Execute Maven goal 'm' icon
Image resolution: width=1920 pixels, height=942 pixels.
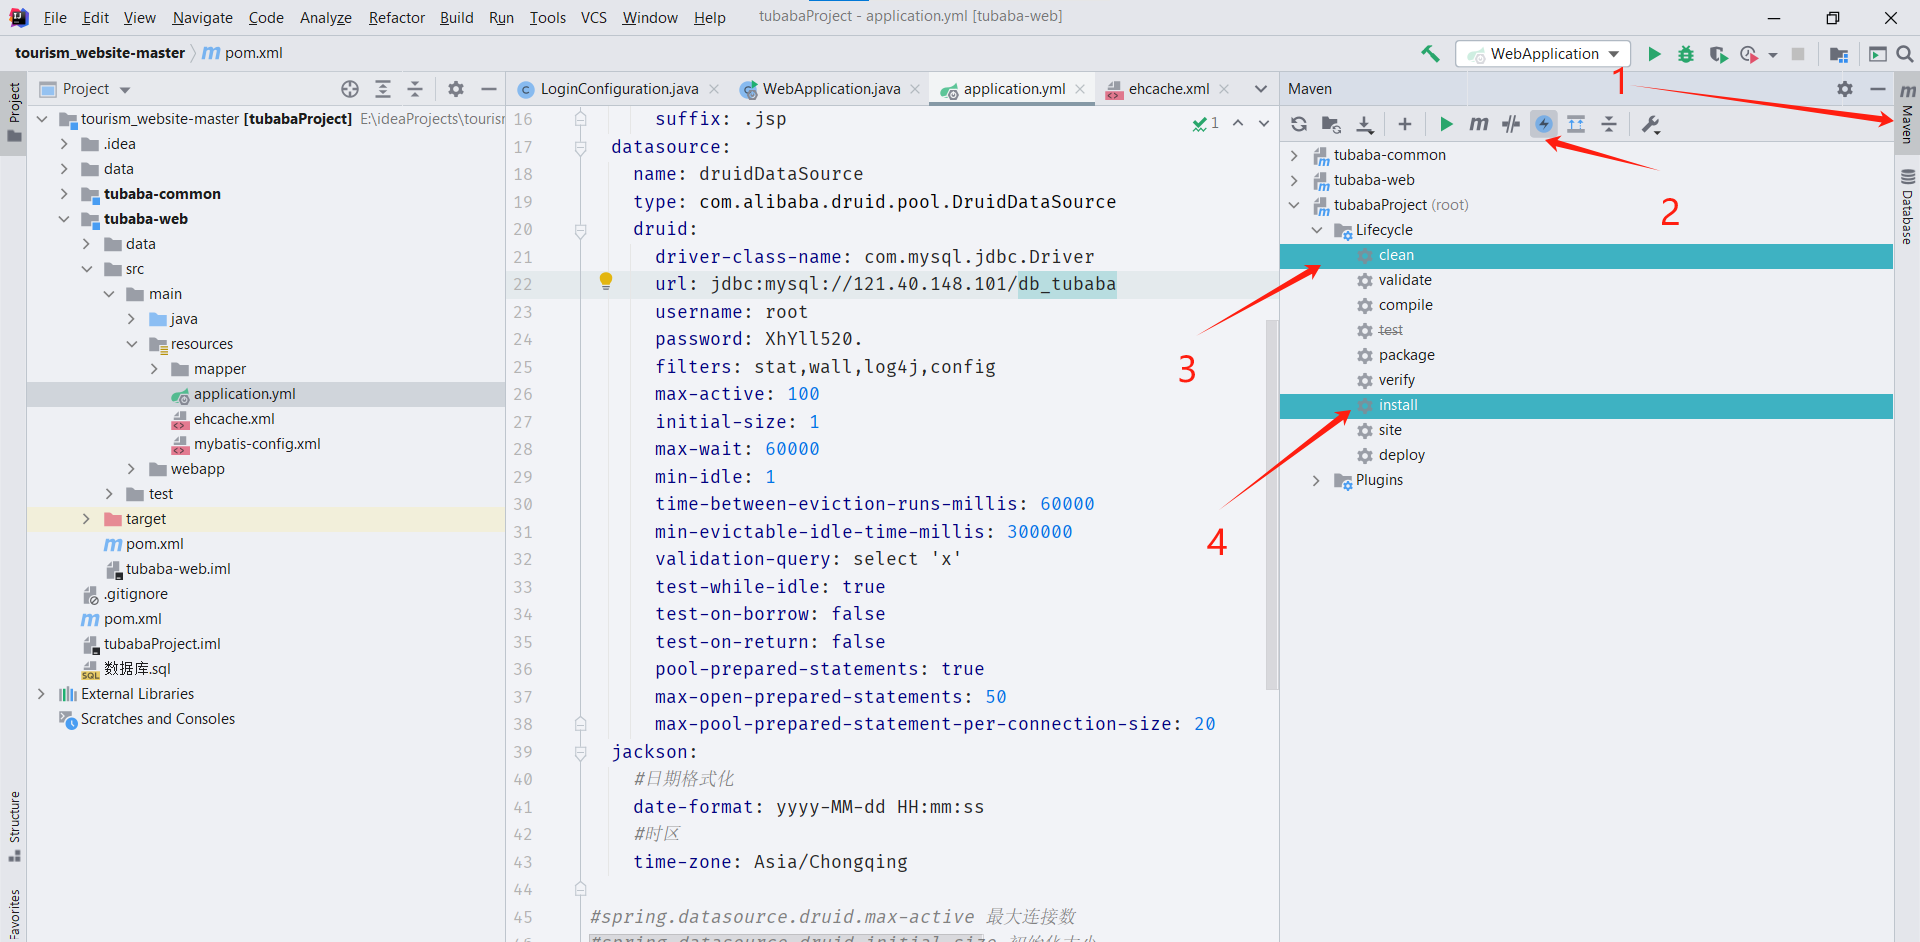(x=1479, y=124)
